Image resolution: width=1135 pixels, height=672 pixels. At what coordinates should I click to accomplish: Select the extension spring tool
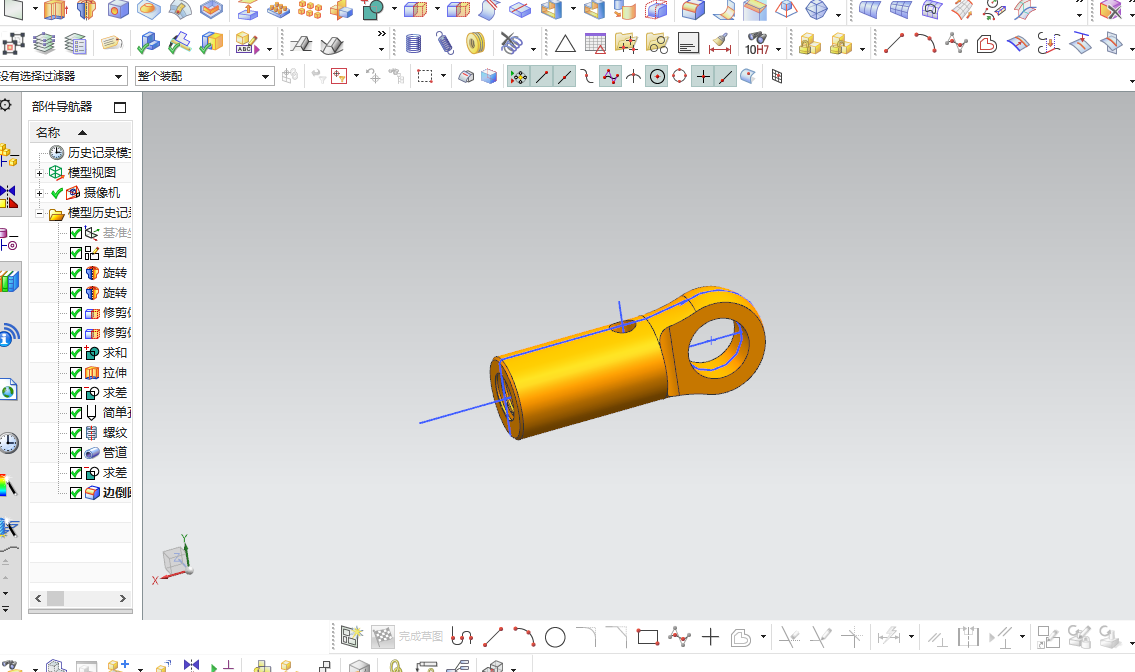[x=444, y=44]
